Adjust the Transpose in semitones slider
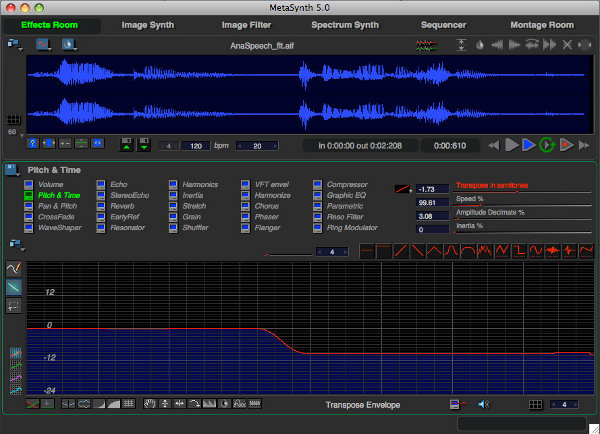The width and height of the screenshot is (600, 434). pyautogui.click(x=522, y=192)
